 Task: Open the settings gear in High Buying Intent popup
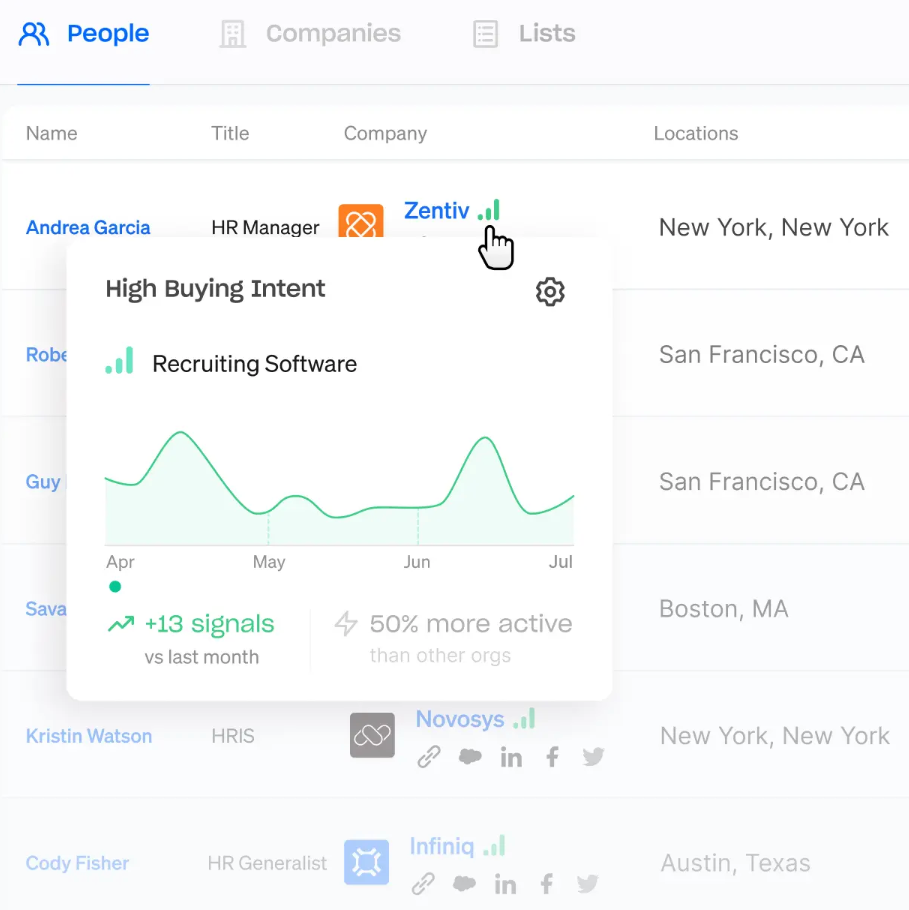click(x=549, y=291)
